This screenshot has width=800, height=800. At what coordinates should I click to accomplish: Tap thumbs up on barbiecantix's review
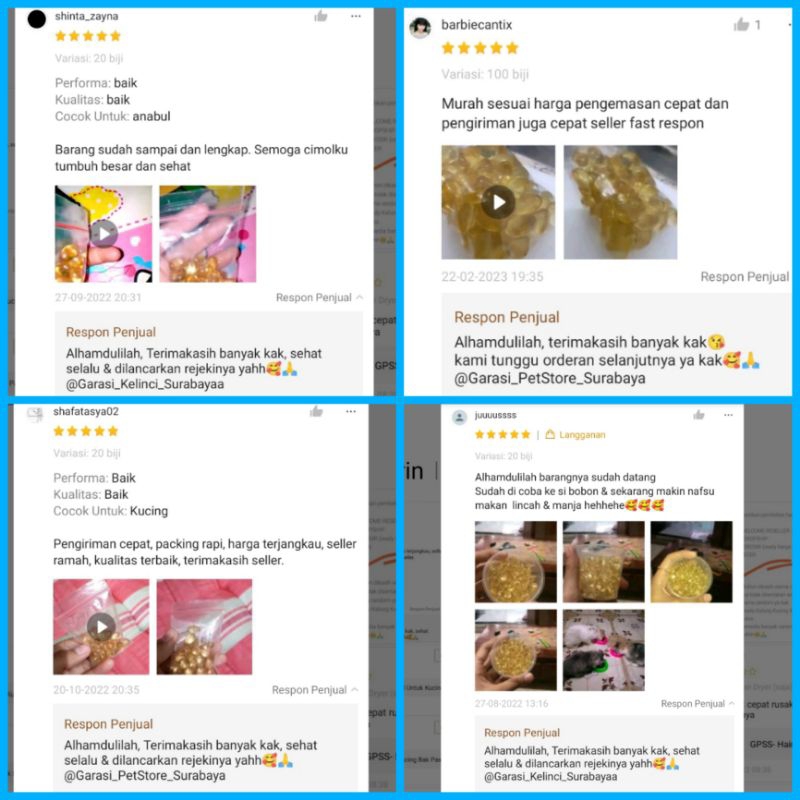click(x=741, y=24)
